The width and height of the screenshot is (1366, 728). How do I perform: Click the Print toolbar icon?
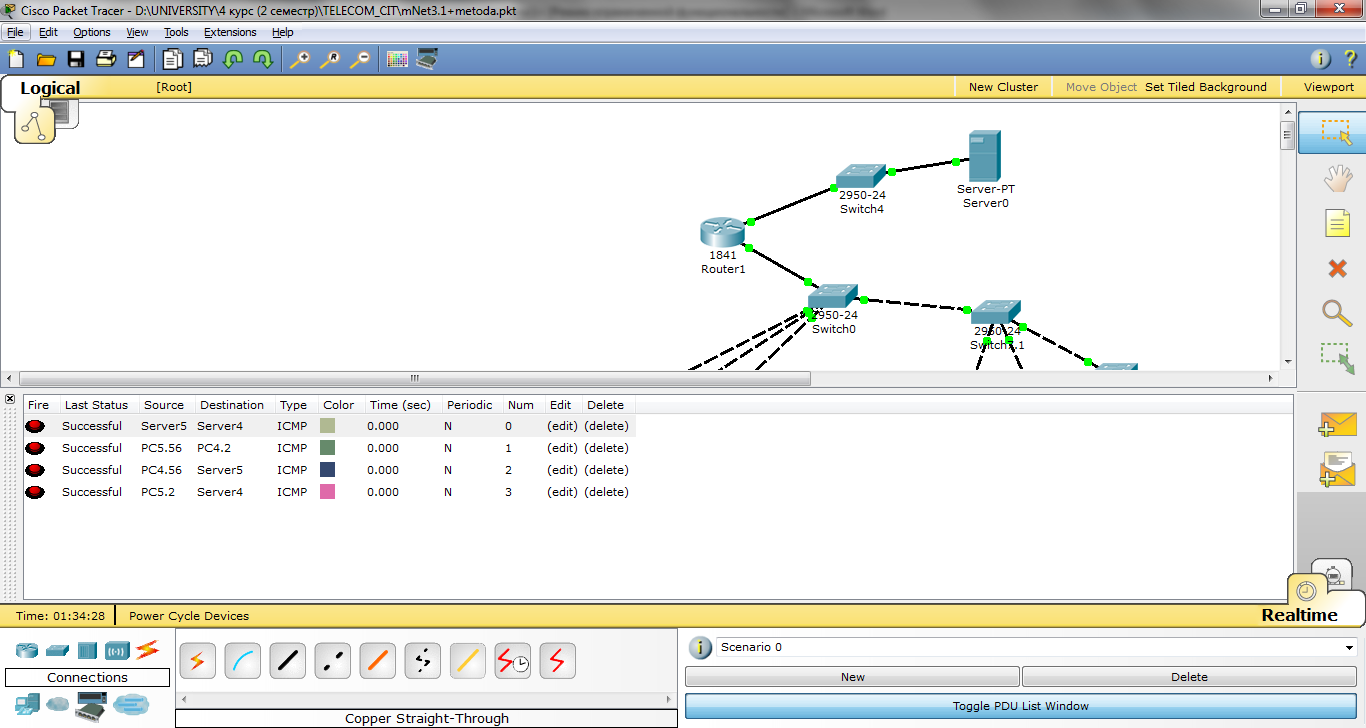pos(106,60)
